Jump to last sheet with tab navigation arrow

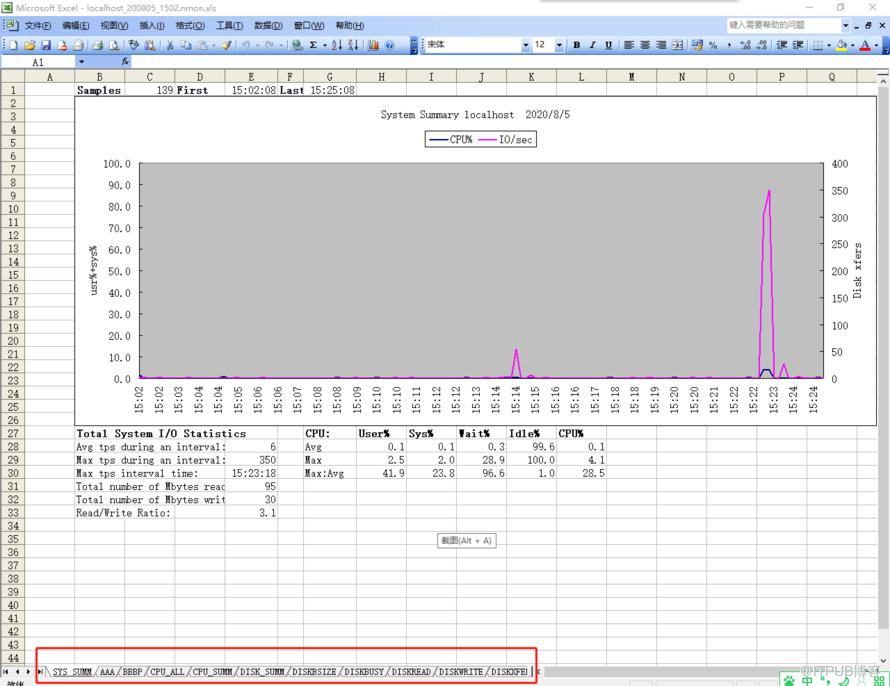(40, 672)
